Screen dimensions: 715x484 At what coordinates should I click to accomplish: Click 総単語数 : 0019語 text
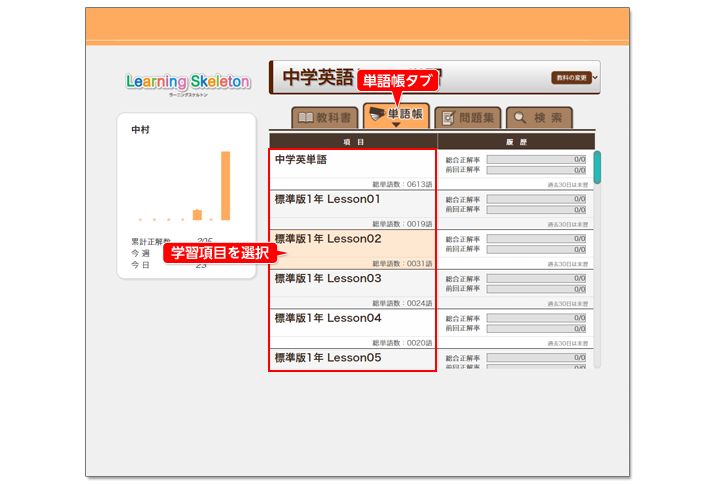(402, 224)
